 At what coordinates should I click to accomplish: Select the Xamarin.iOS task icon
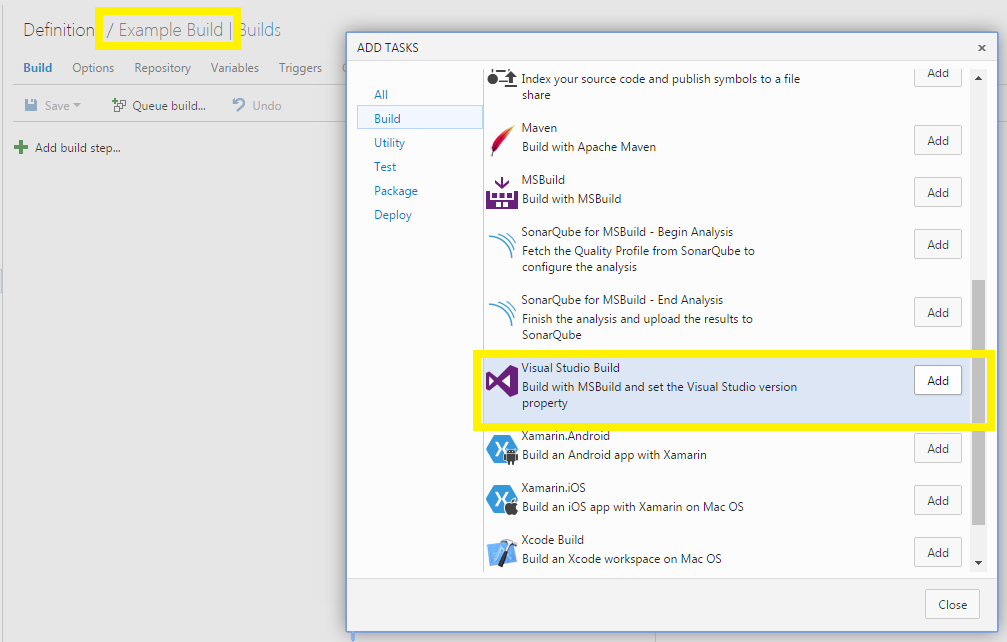tap(501, 500)
